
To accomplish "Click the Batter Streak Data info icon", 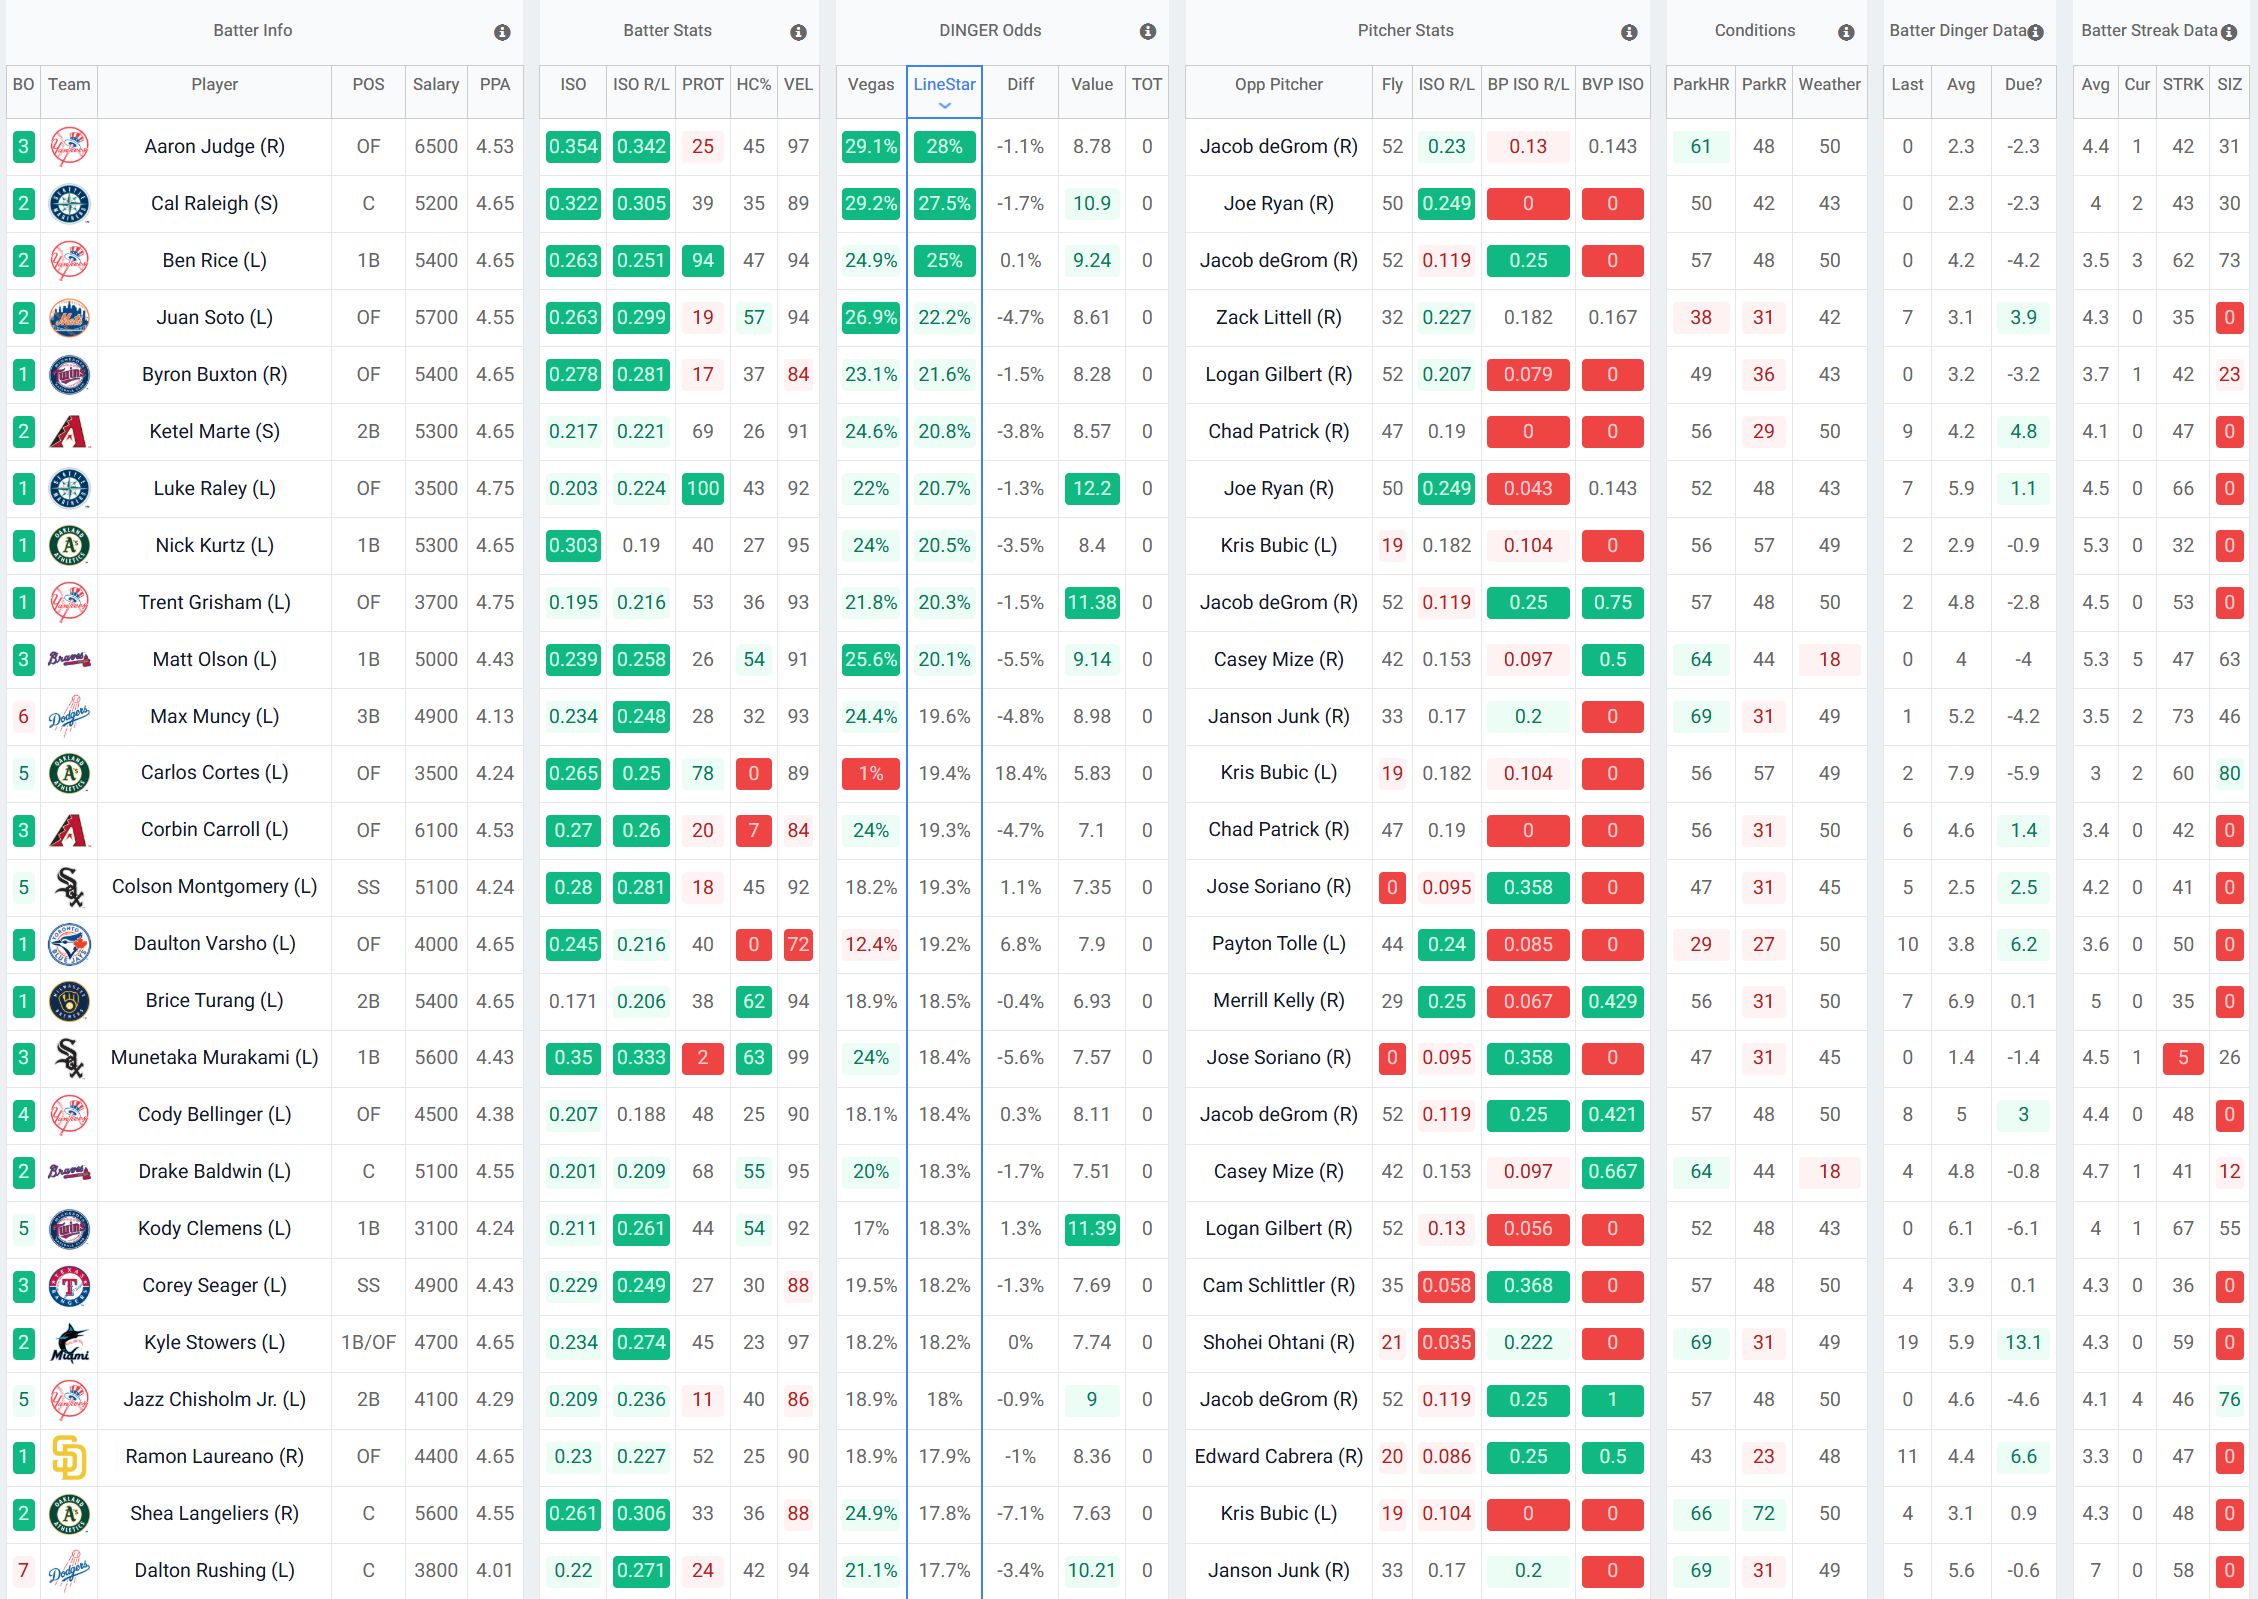I will click(2229, 33).
